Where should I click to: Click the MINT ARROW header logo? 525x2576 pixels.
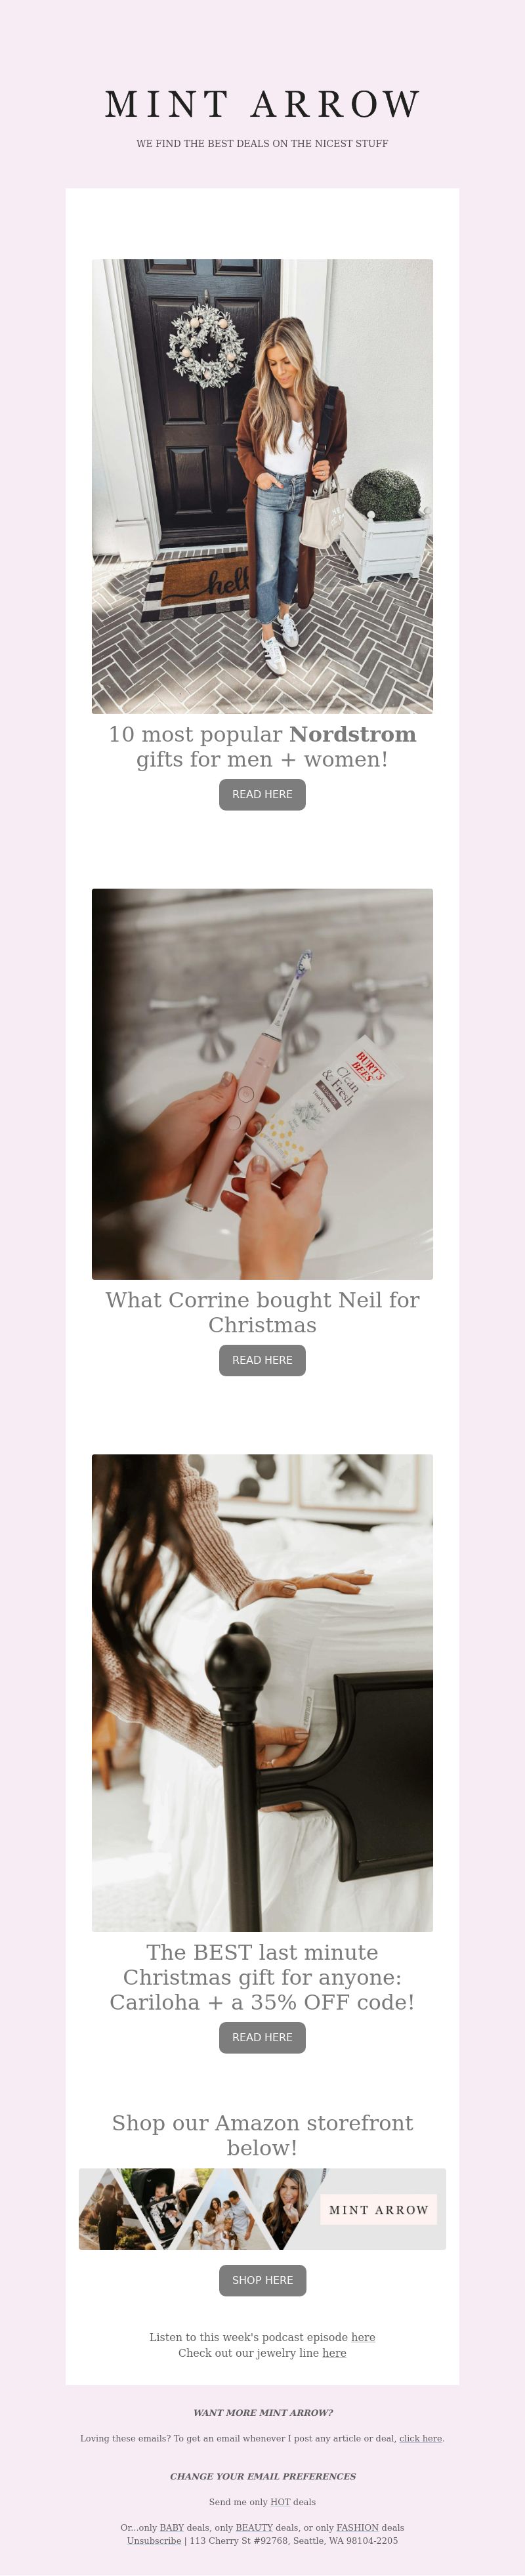tap(262, 104)
